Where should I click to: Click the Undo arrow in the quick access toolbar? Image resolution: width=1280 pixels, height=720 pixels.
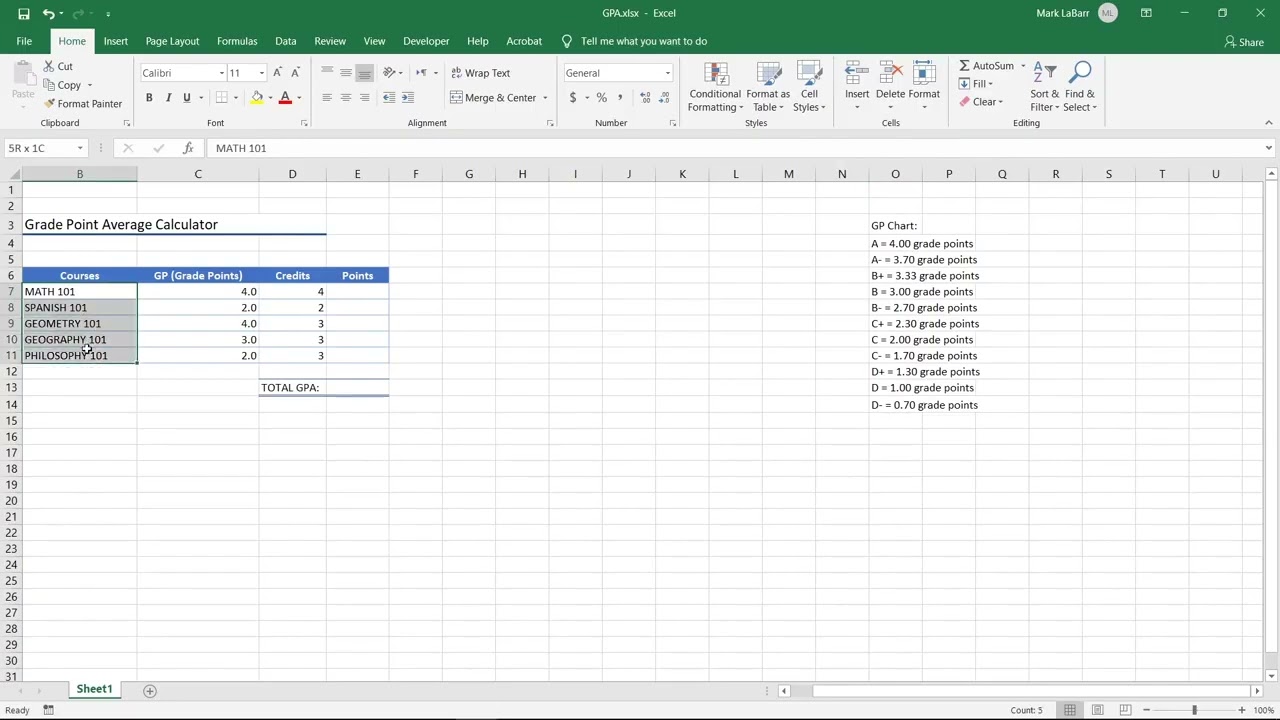coord(47,13)
